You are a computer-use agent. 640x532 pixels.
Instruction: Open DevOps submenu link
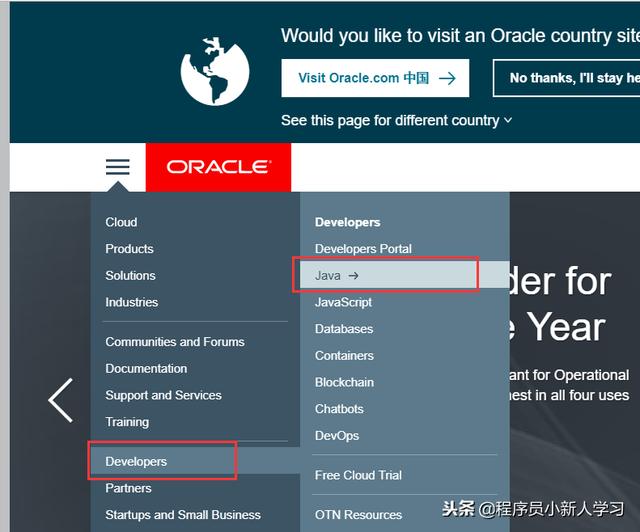(x=337, y=436)
